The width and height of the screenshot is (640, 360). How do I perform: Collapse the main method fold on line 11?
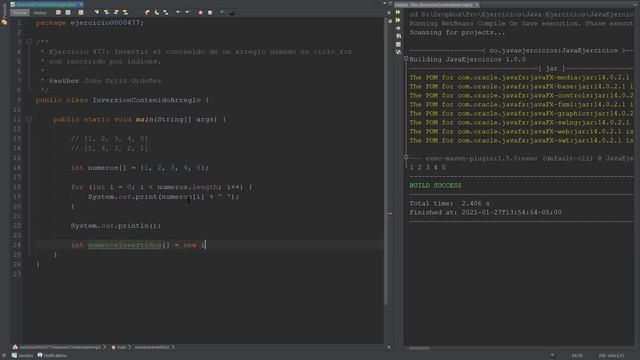click(29, 119)
